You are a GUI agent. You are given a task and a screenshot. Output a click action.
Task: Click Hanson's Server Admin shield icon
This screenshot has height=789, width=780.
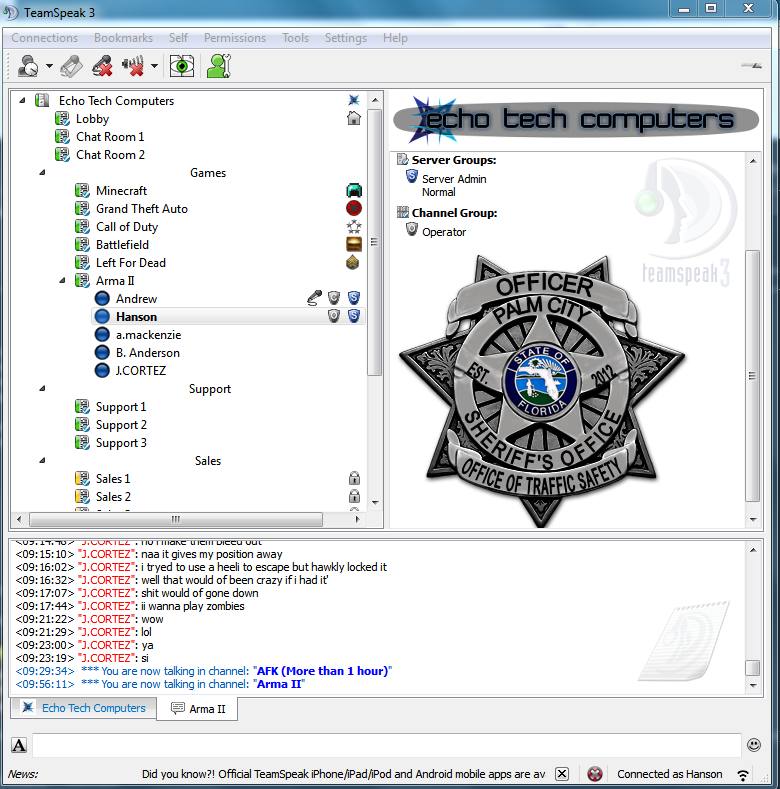pyautogui.click(x=354, y=316)
